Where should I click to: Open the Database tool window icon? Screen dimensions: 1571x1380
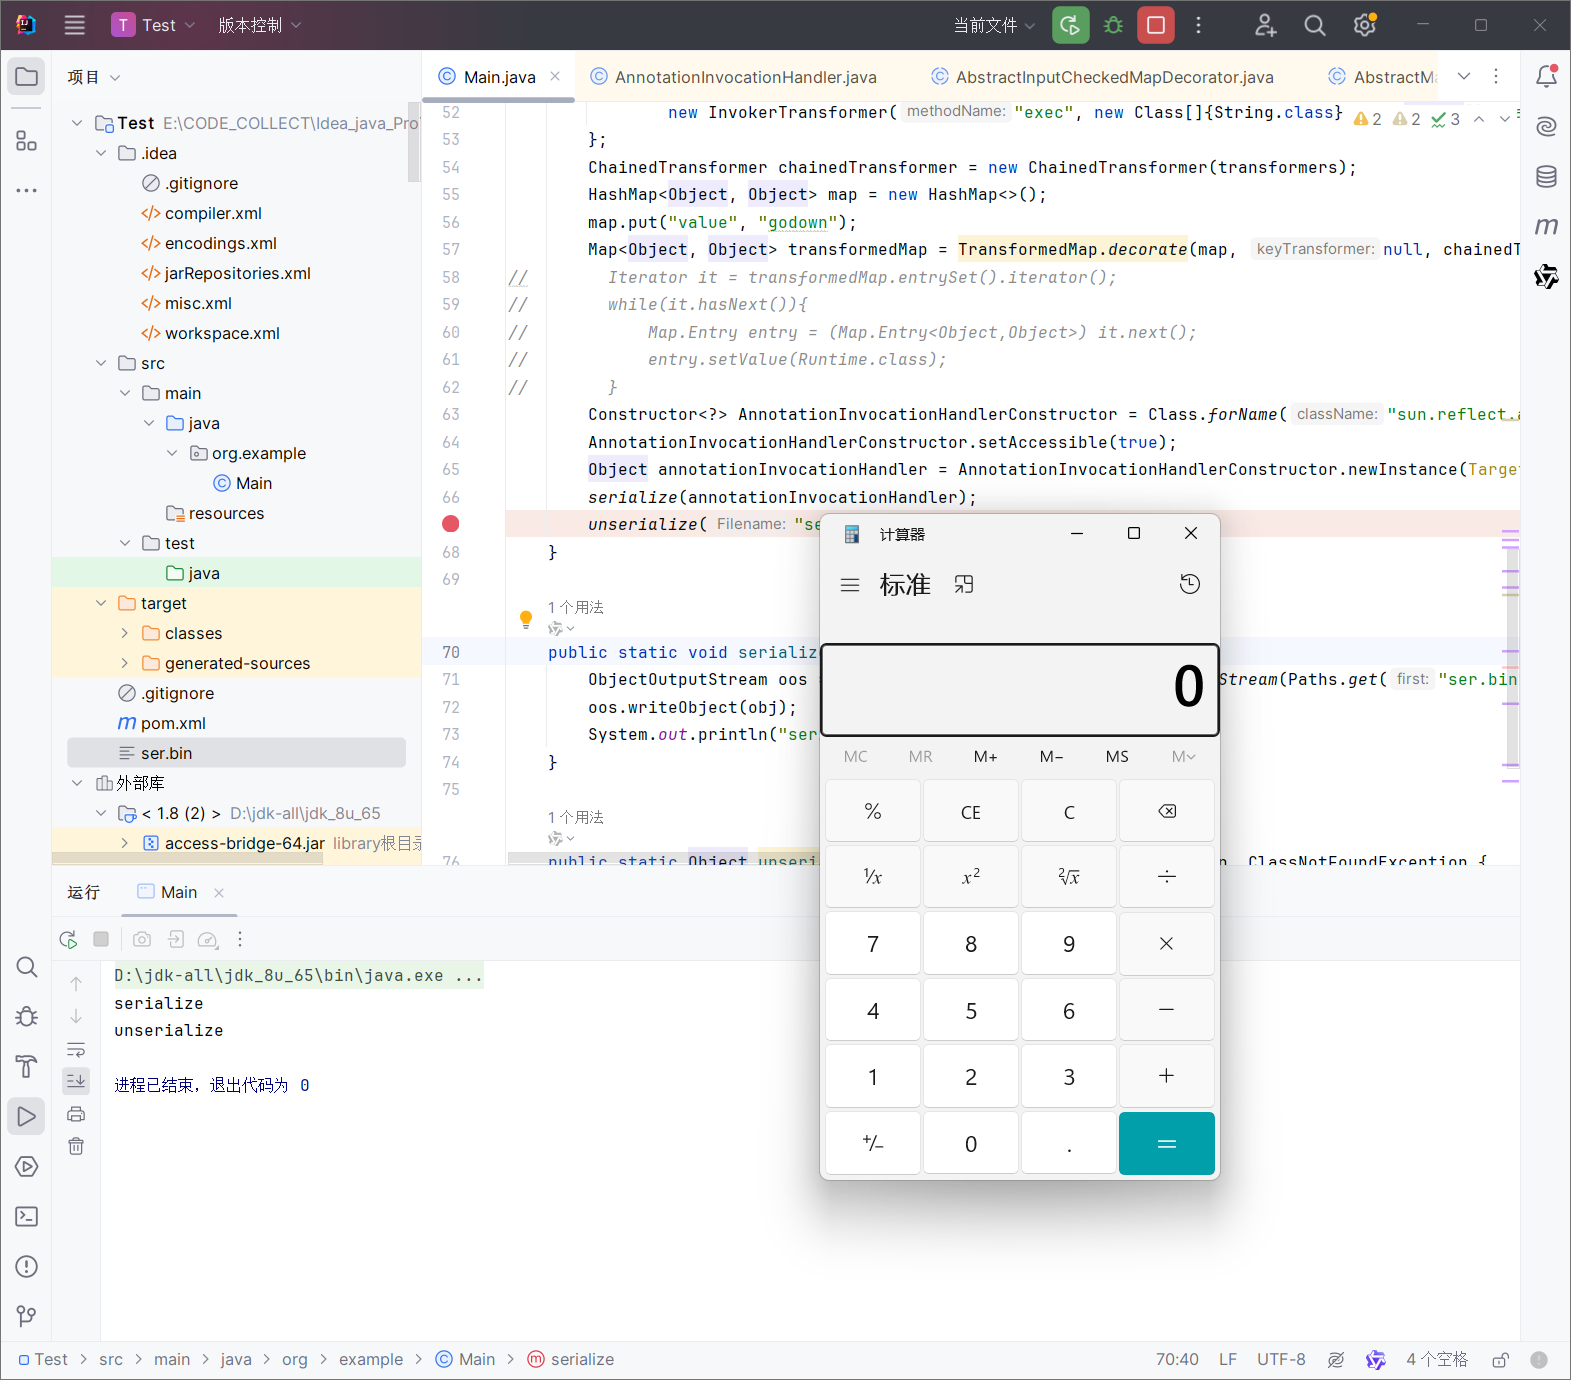(1546, 177)
